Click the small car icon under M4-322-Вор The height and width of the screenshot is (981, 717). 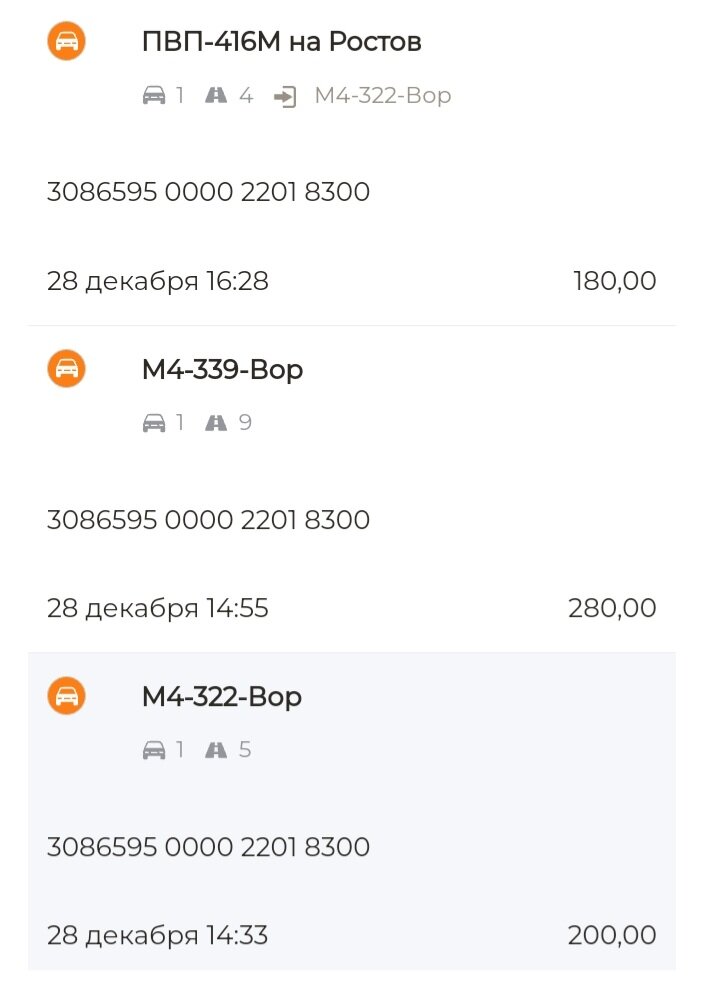[155, 749]
